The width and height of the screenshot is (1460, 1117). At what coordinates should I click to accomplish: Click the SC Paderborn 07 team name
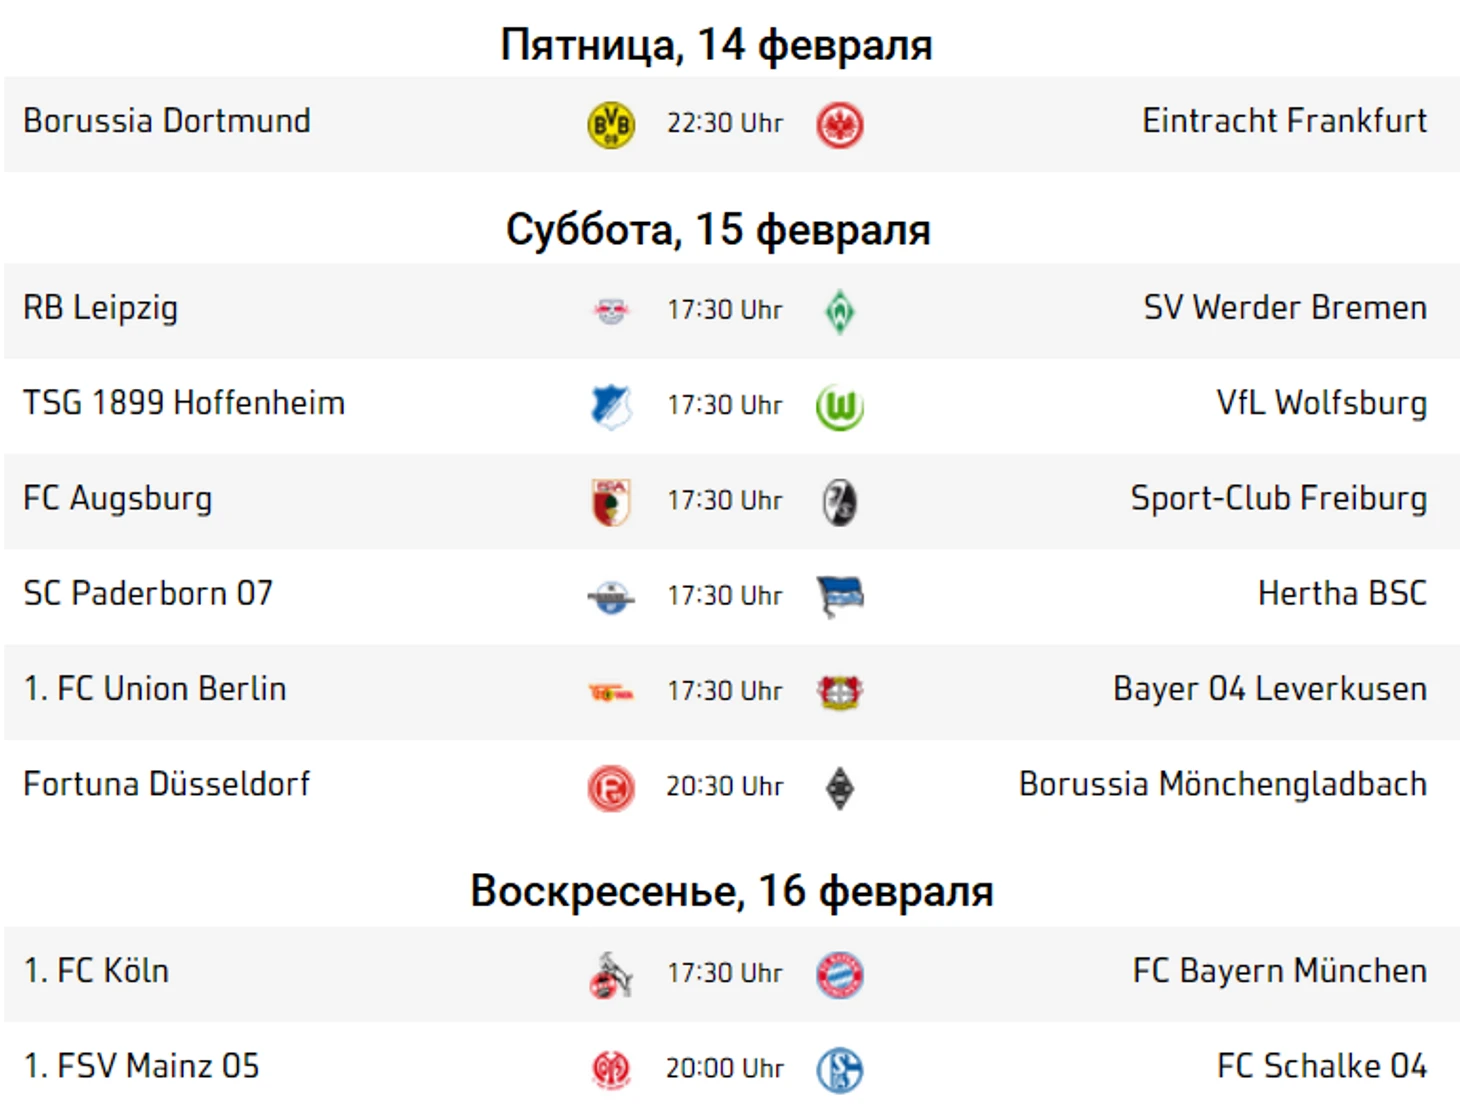click(x=148, y=593)
